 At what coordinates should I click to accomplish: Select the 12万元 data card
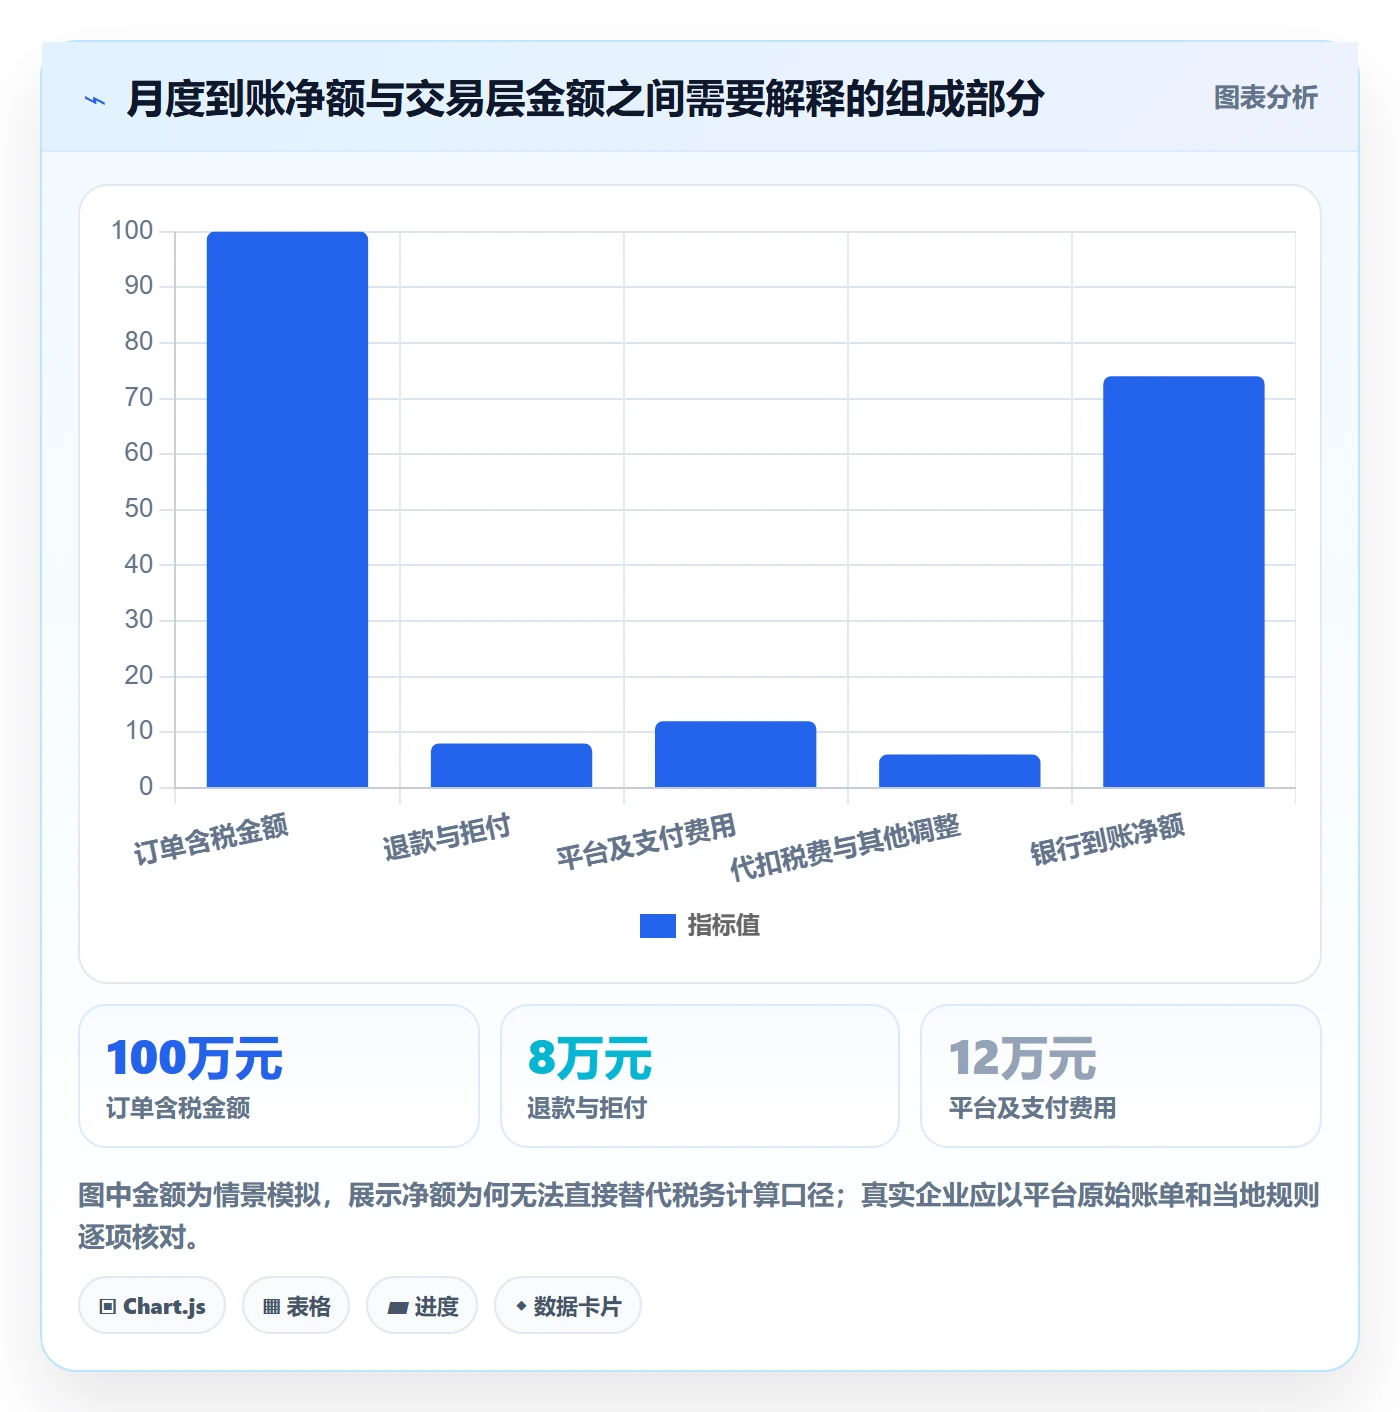point(1121,1076)
